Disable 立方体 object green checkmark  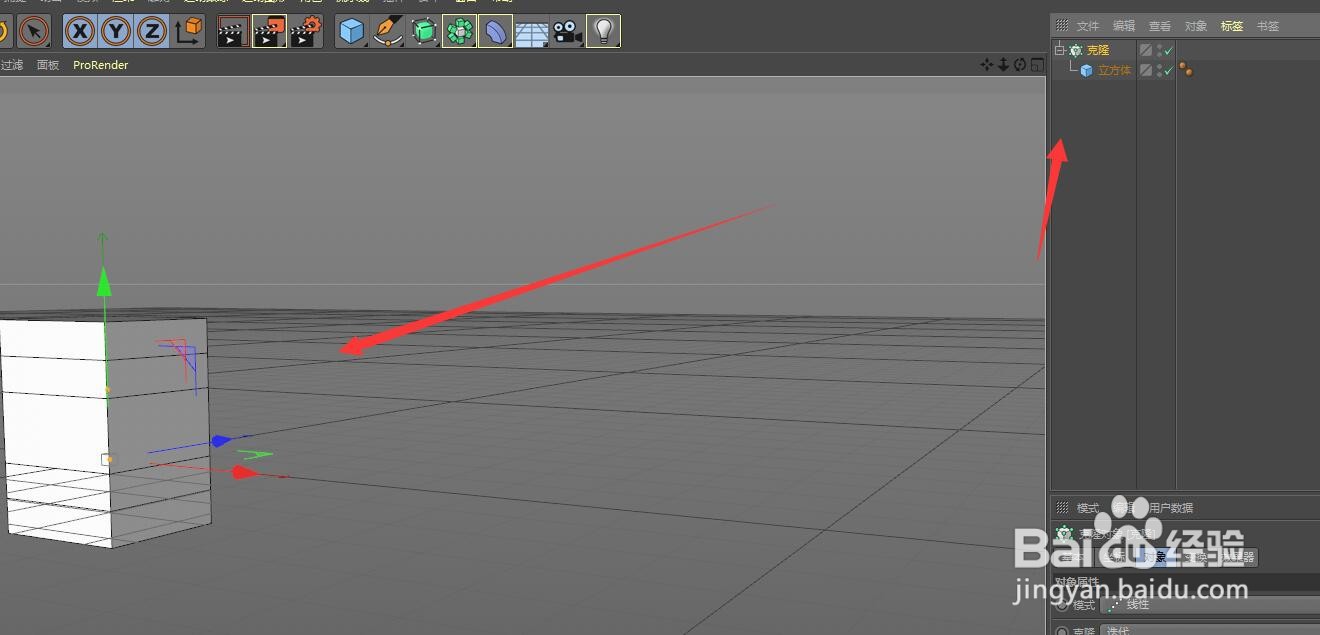click(x=1169, y=70)
